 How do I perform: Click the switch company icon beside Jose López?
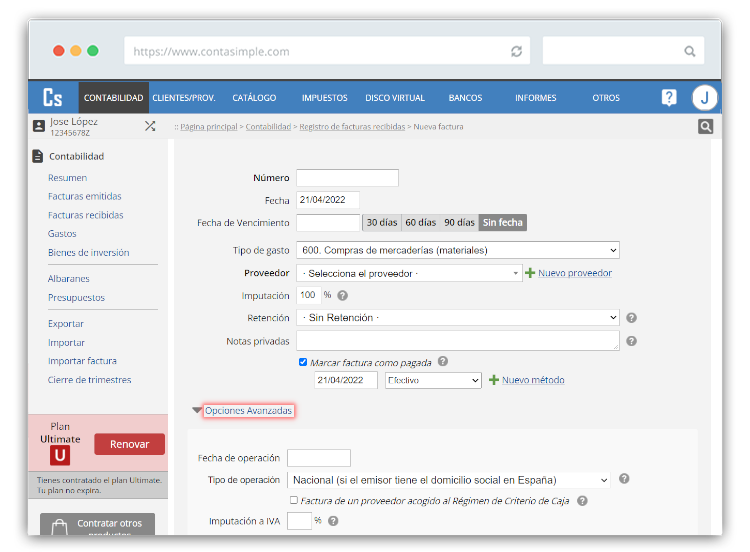click(150, 126)
